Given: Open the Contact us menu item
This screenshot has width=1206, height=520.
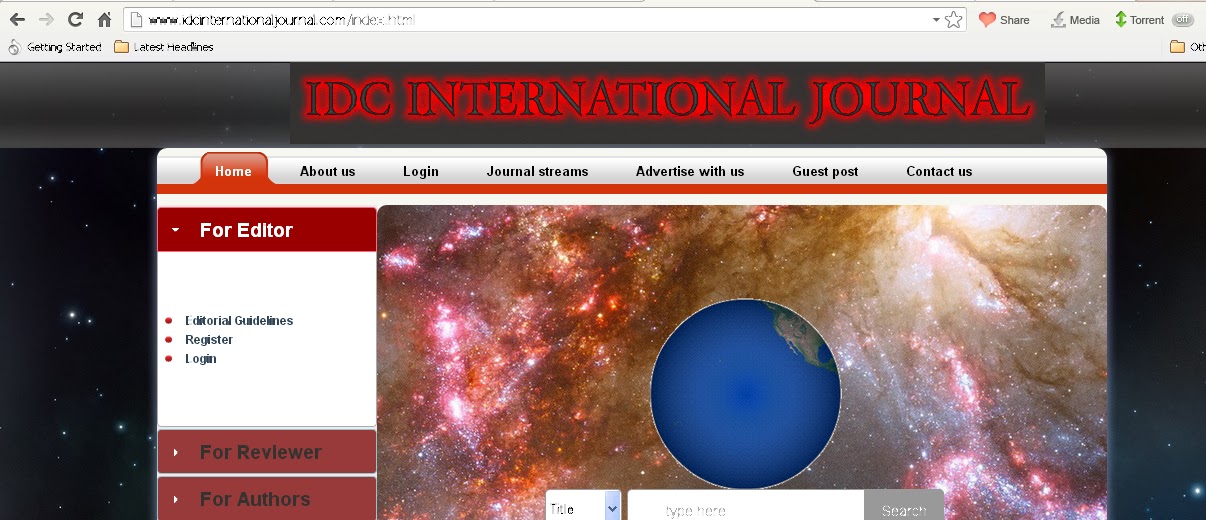Looking at the screenshot, I should pos(939,171).
